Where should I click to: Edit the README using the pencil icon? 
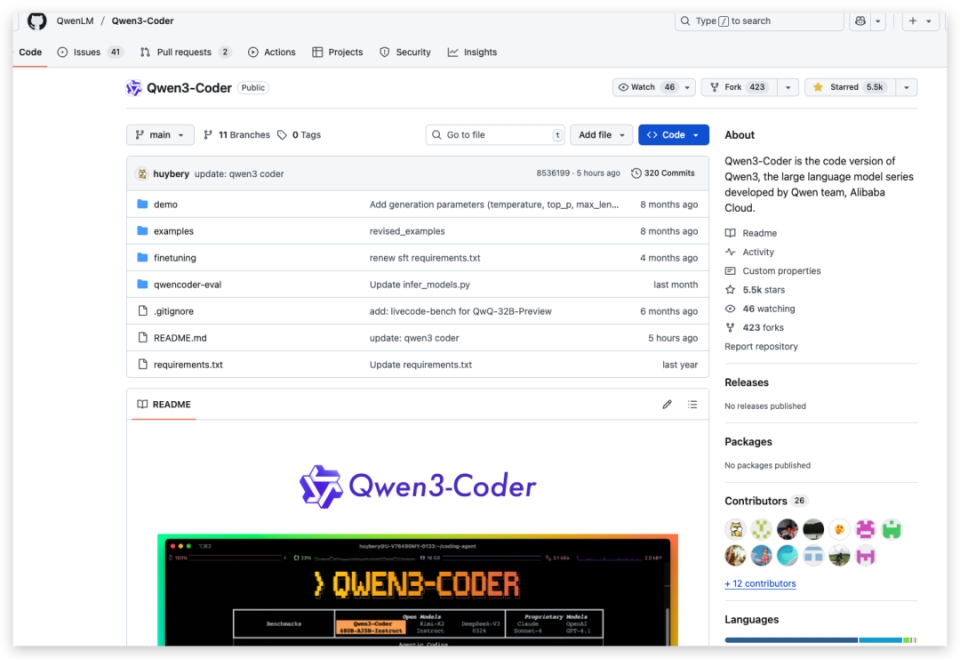coord(667,404)
